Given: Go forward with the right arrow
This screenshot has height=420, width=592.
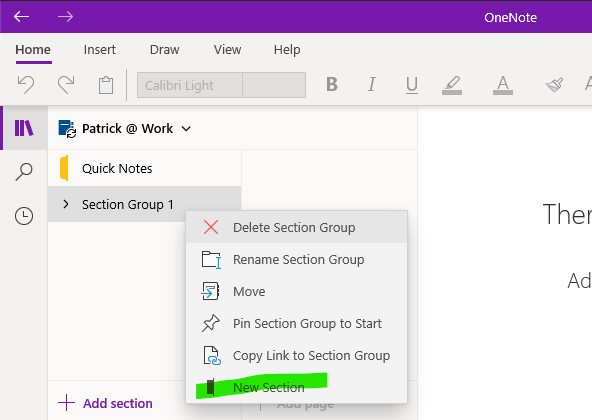Looking at the screenshot, I should (x=65, y=17).
